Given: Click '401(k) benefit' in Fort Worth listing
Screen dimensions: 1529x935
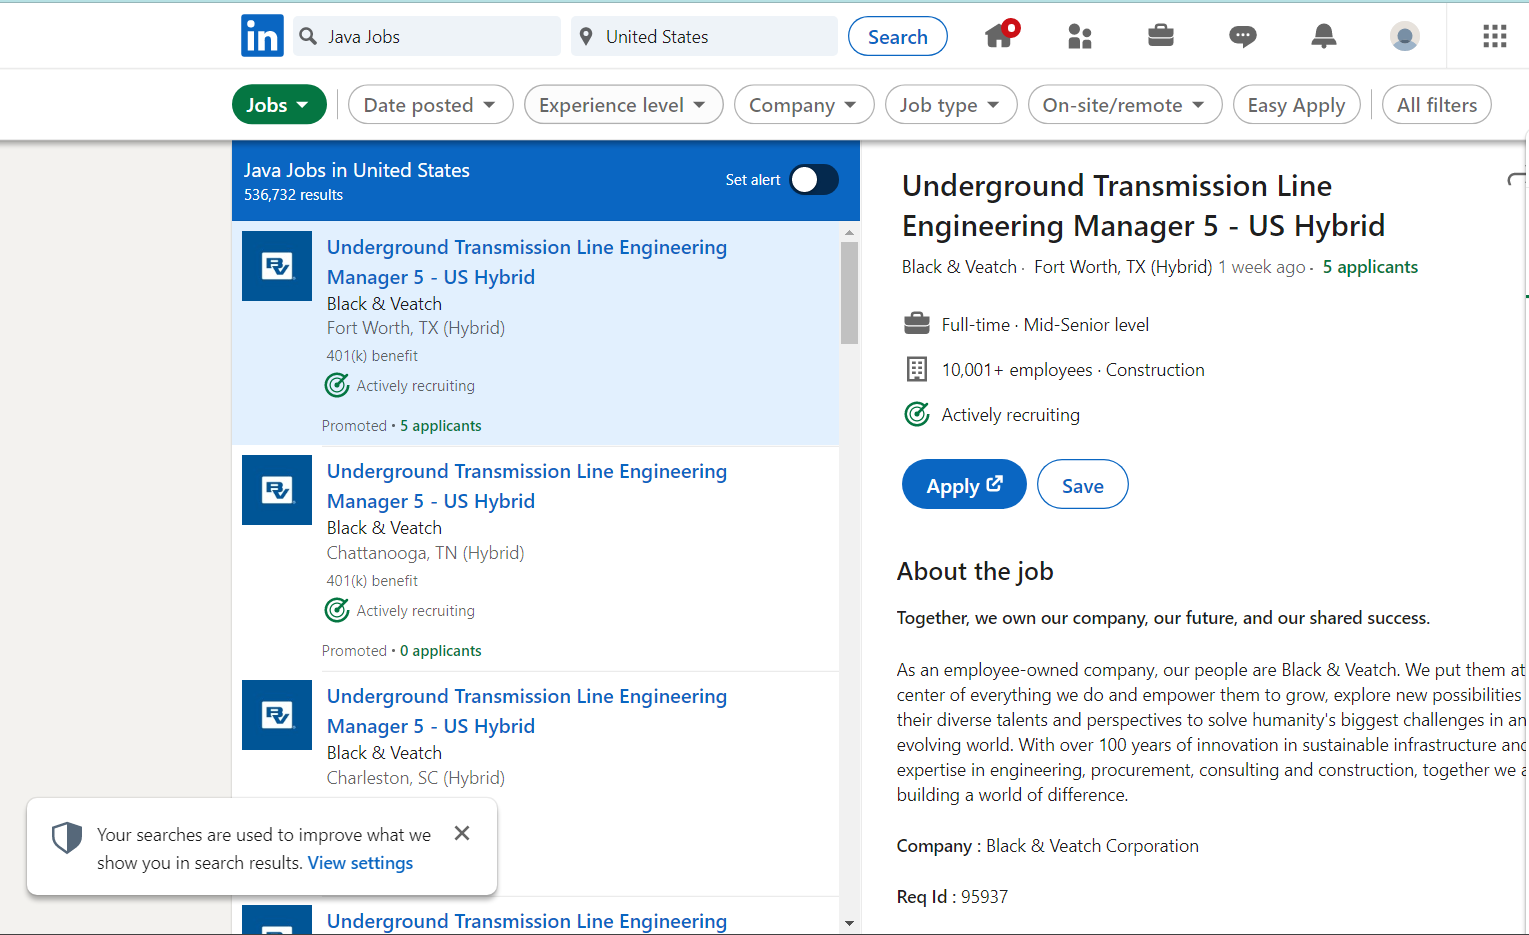Looking at the screenshot, I should click(x=372, y=356).
